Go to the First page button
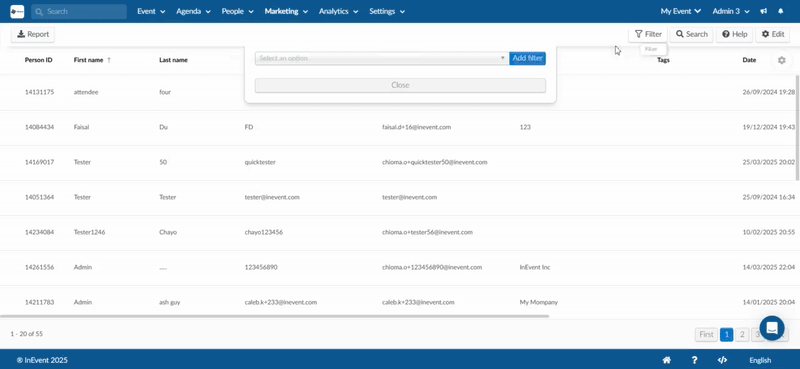Image resolution: width=800 pixels, height=369 pixels. 706,334
